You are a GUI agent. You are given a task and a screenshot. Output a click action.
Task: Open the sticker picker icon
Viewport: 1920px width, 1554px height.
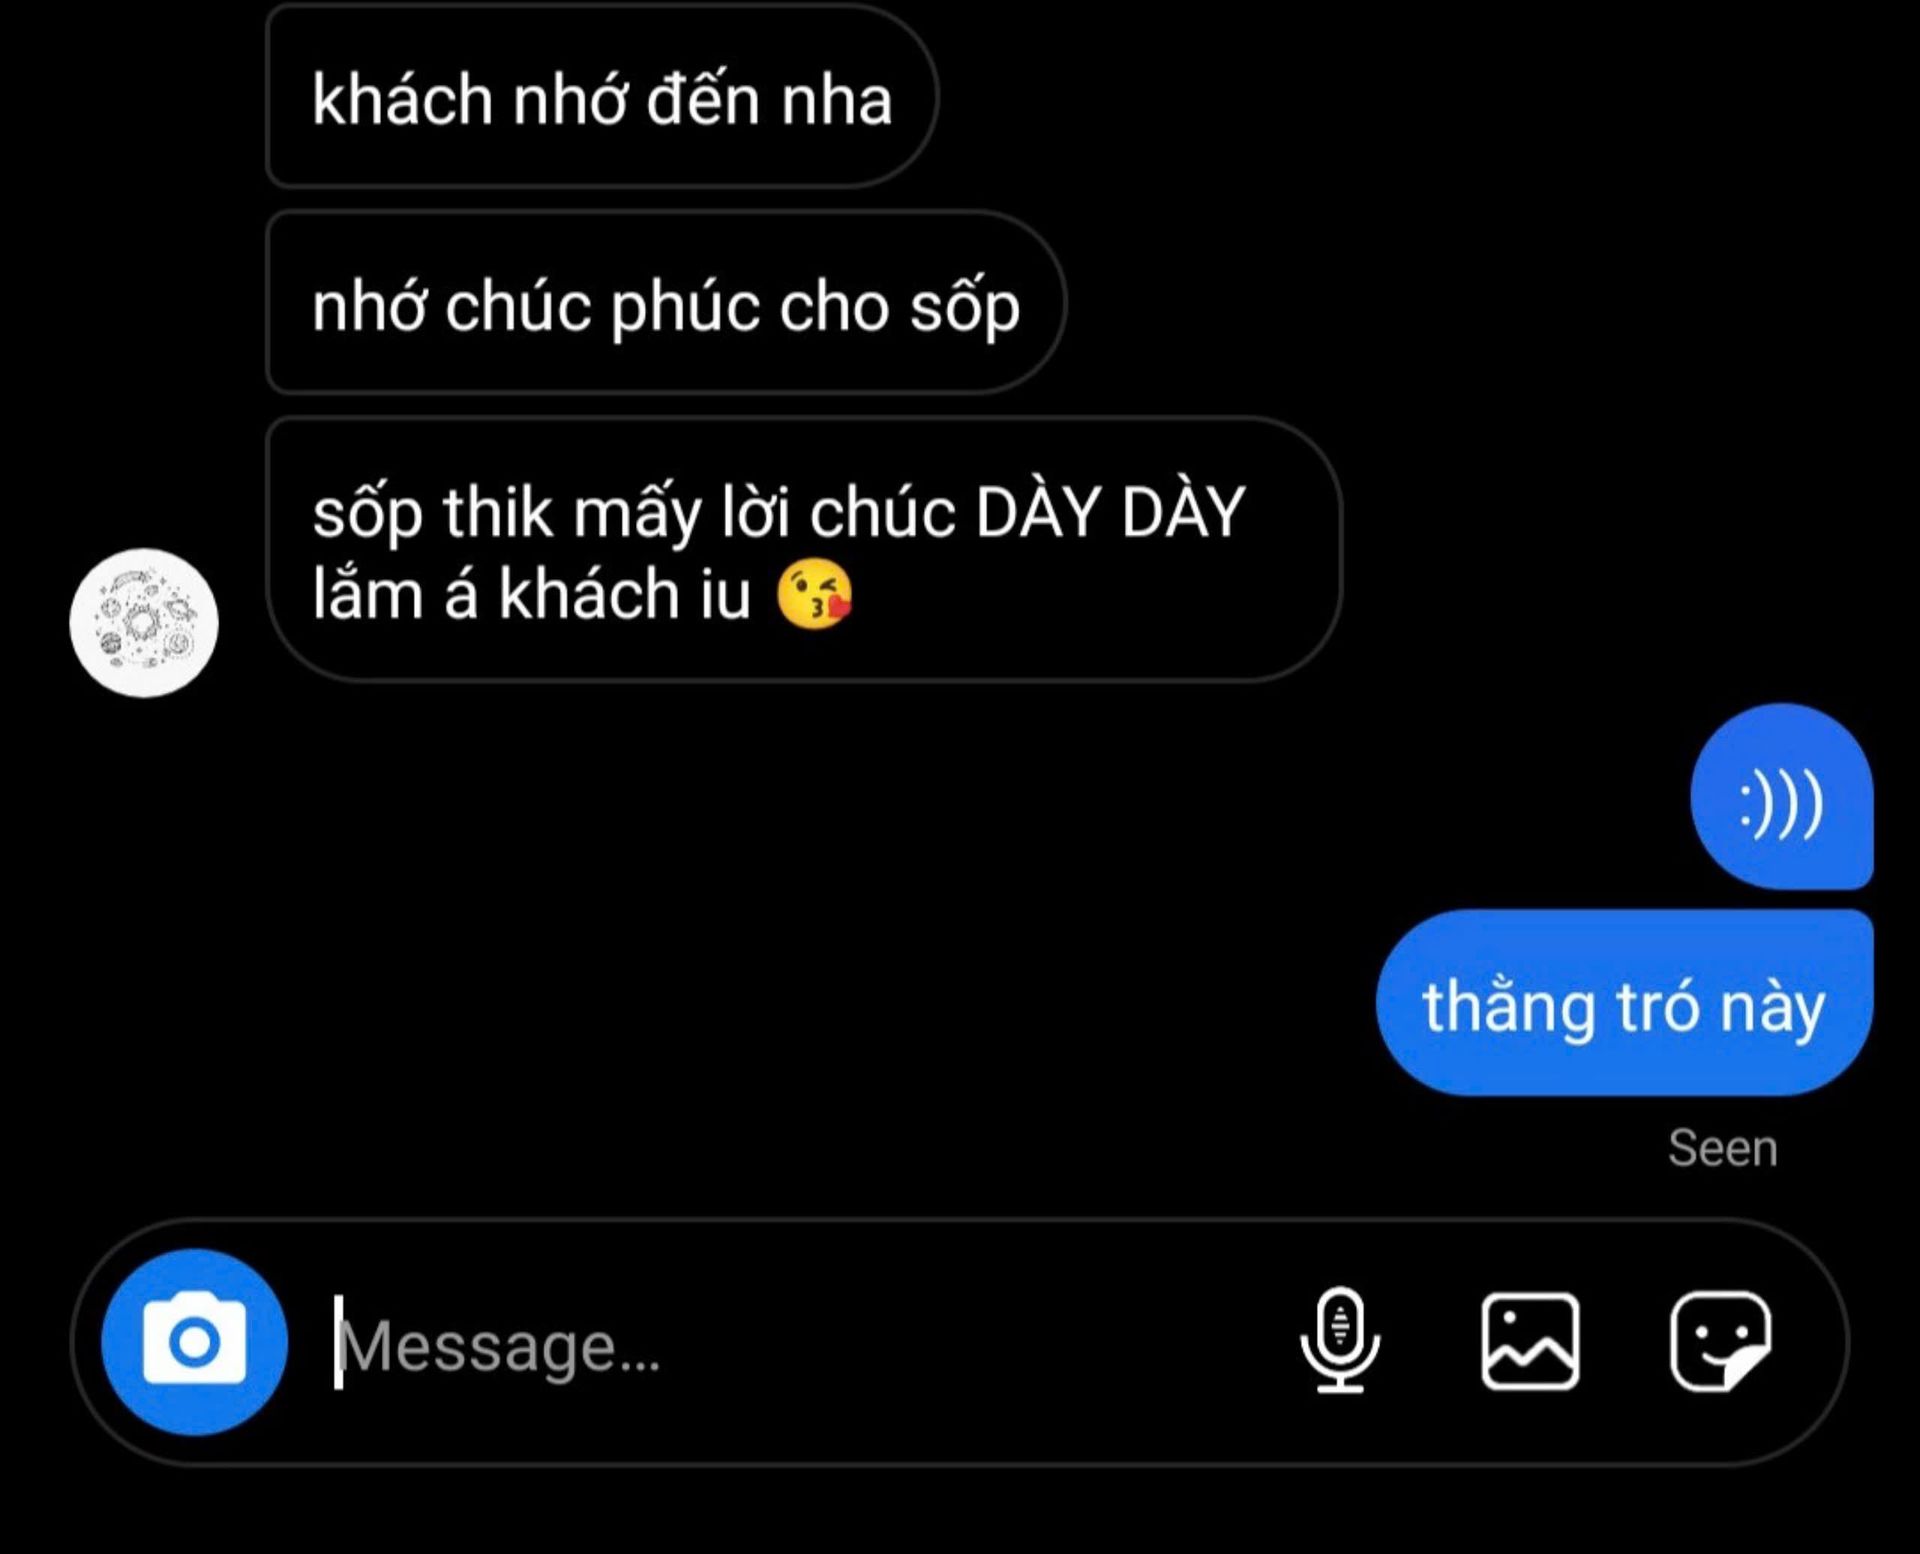1720,1341
